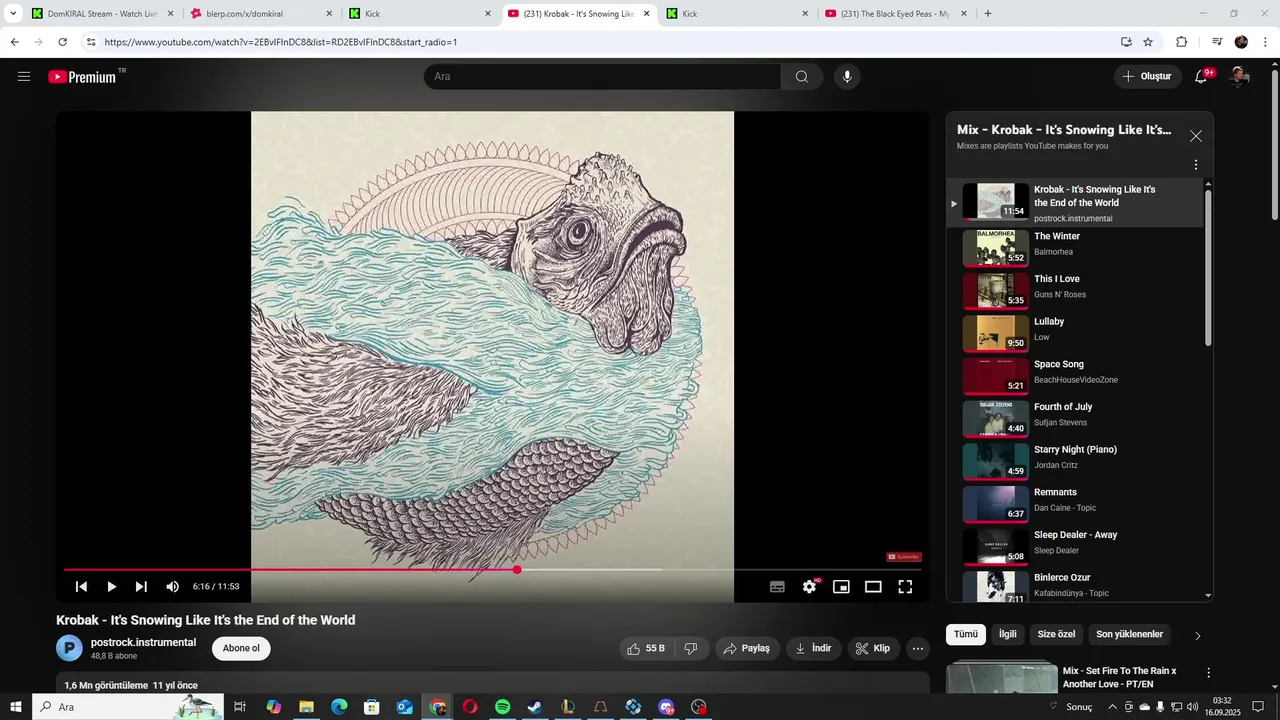1280x720 pixels.
Task: Like the video with thumbs up
Action: pyautogui.click(x=645, y=648)
